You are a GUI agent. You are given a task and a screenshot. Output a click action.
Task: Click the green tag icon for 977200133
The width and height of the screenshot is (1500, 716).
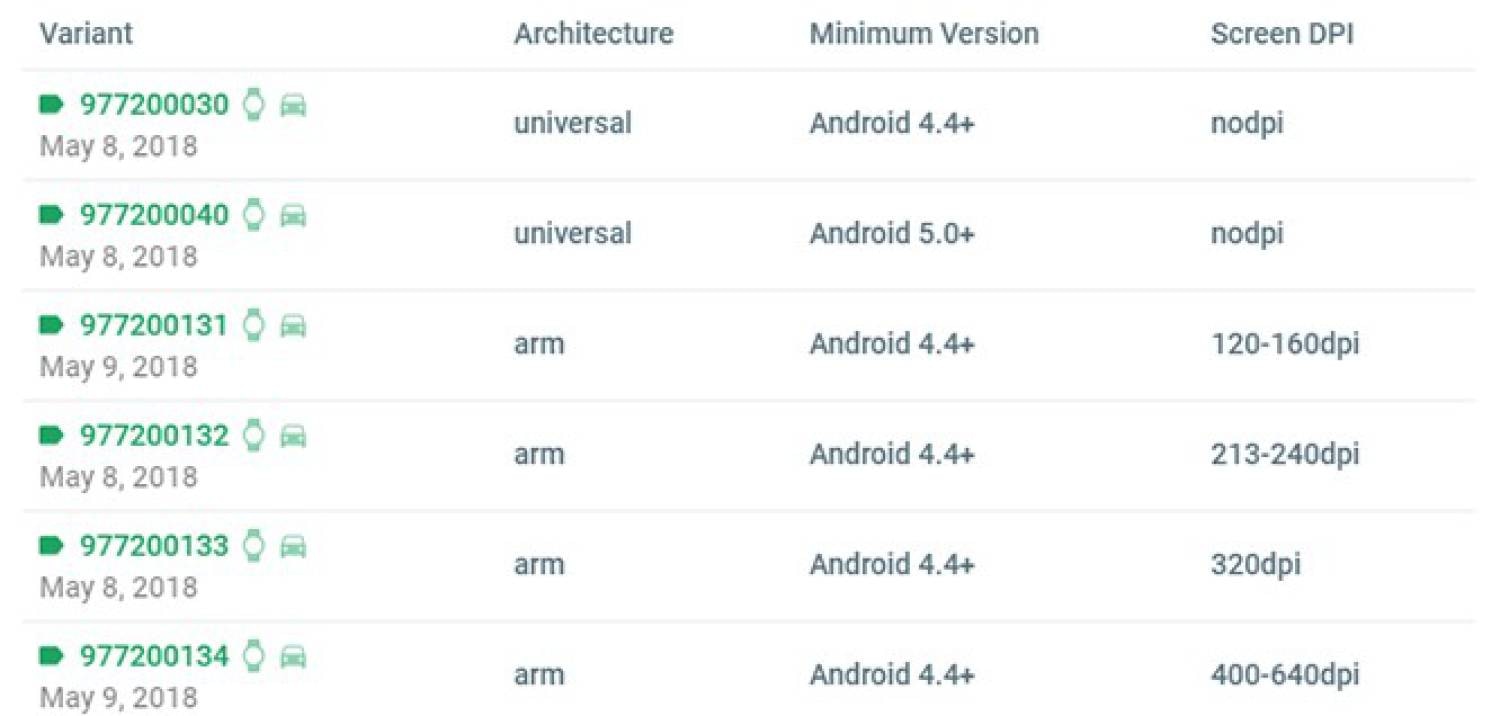point(52,546)
